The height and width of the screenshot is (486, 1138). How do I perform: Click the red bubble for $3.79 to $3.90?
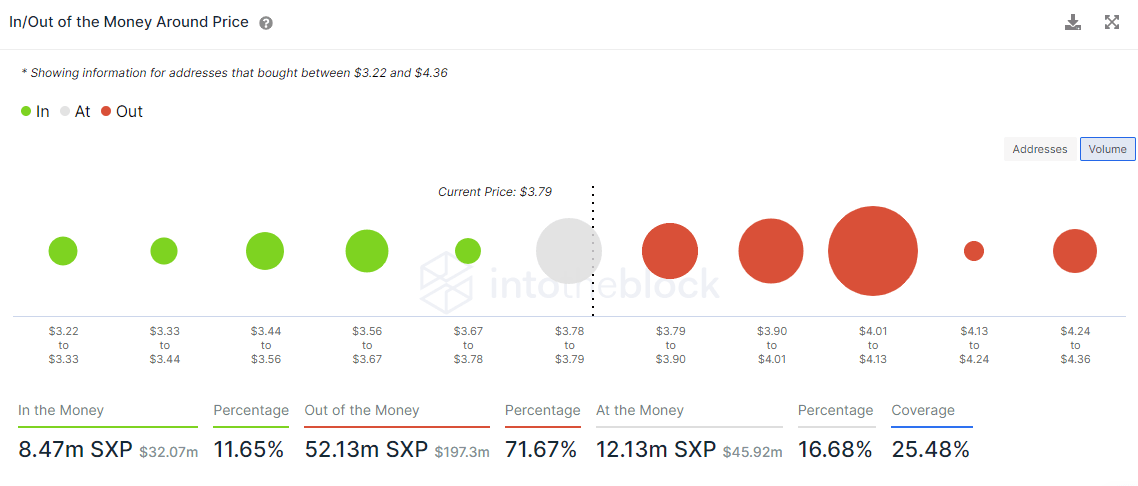pos(670,251)
